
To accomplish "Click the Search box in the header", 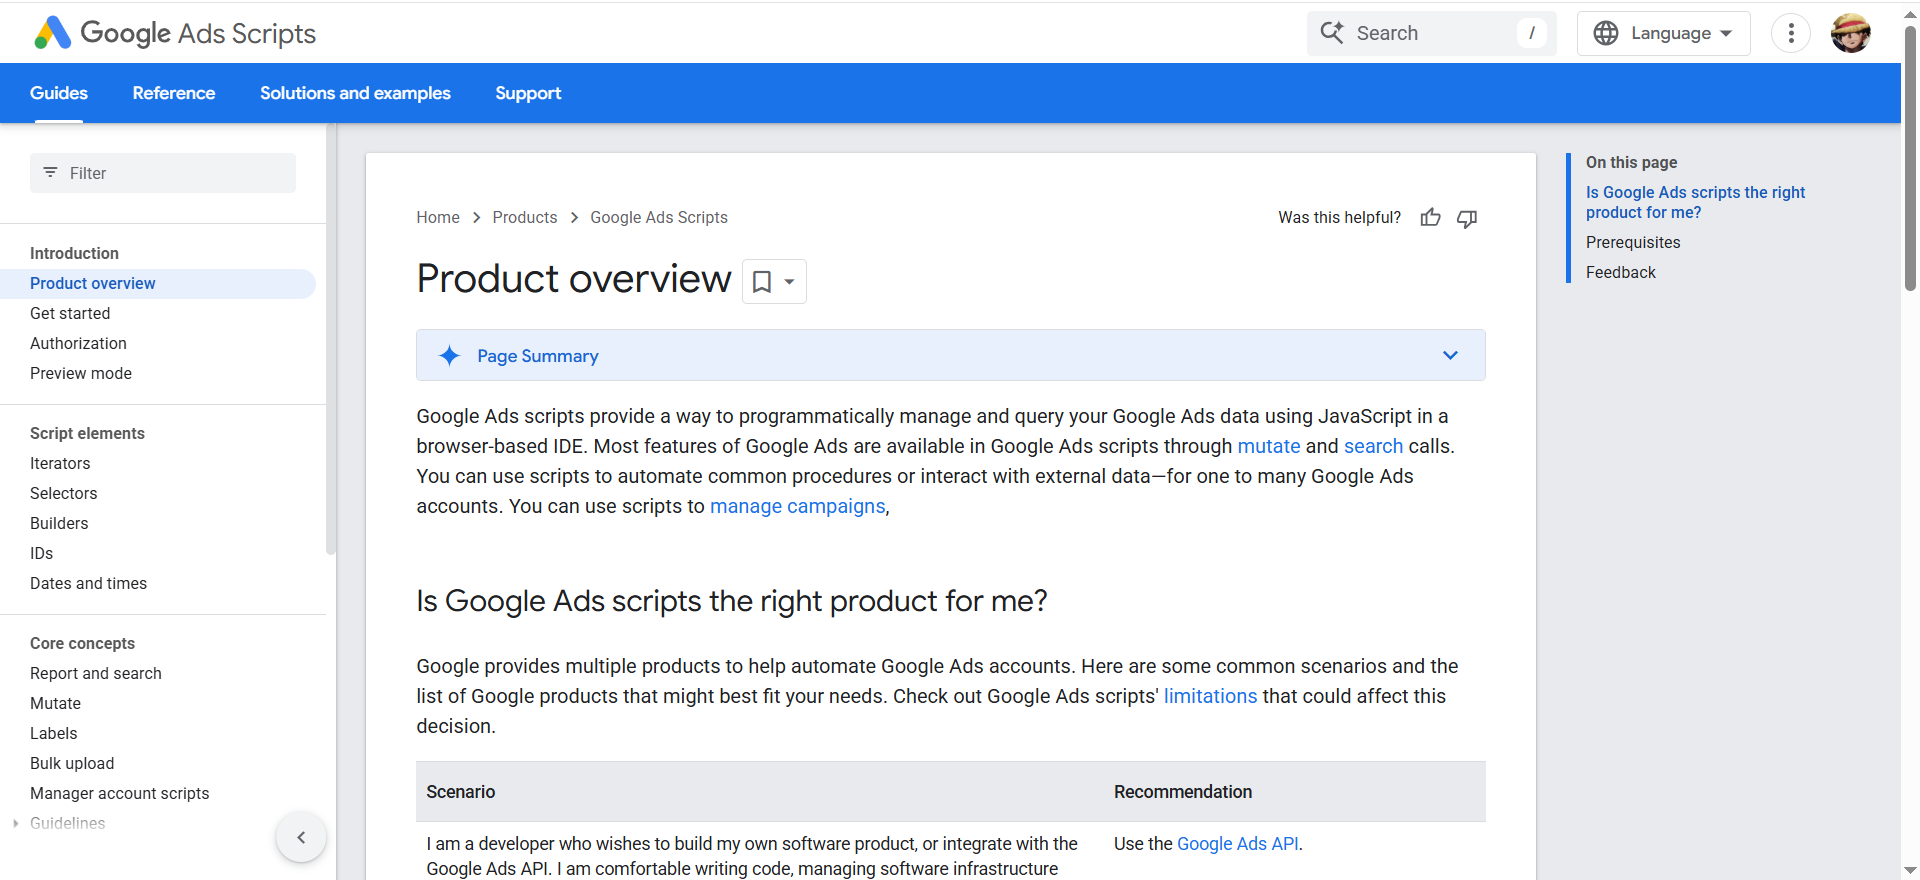I will click(1430, 33).
